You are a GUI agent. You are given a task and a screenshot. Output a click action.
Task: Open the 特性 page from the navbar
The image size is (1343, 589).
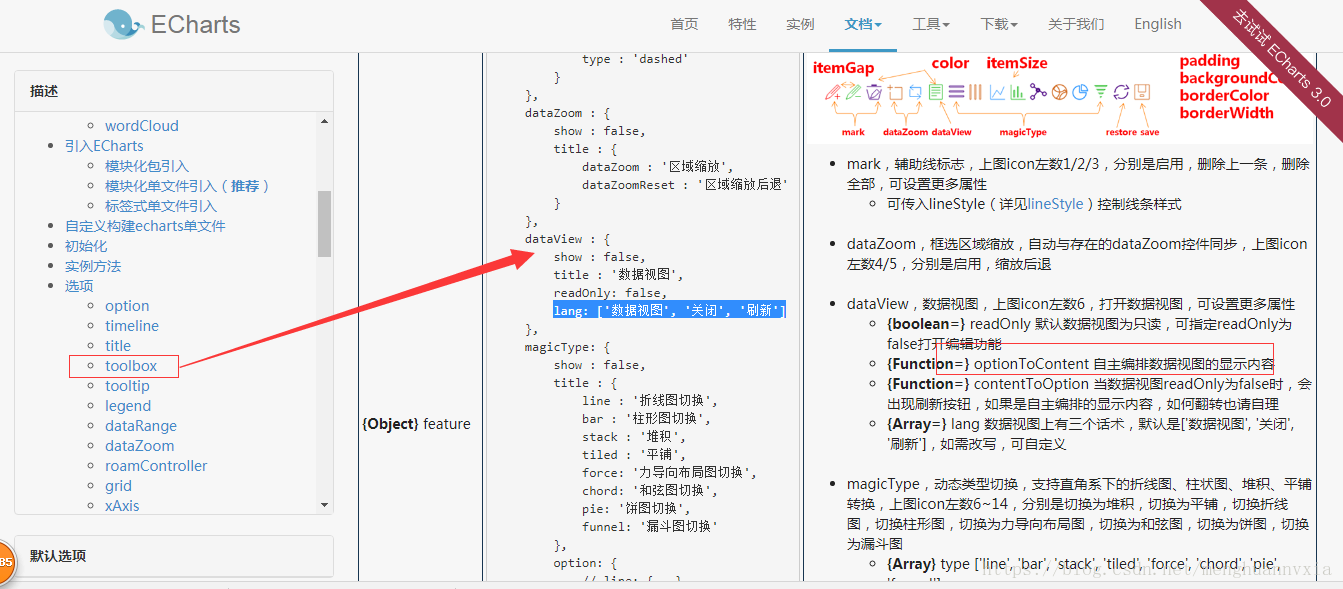pyautogui.click(x=742, y=24)
